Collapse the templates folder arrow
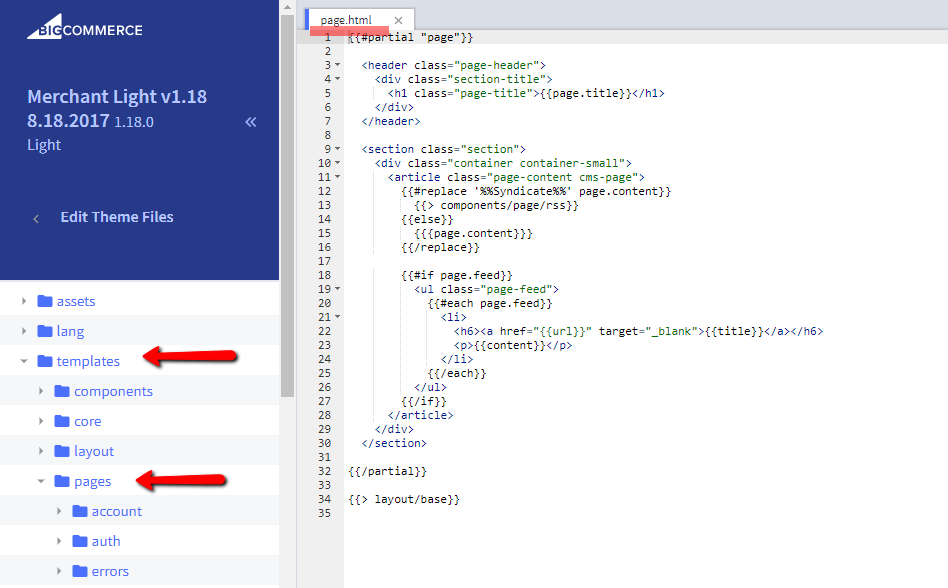The height and width of the screenshot is (588, 948). click(x=24, y=361)
